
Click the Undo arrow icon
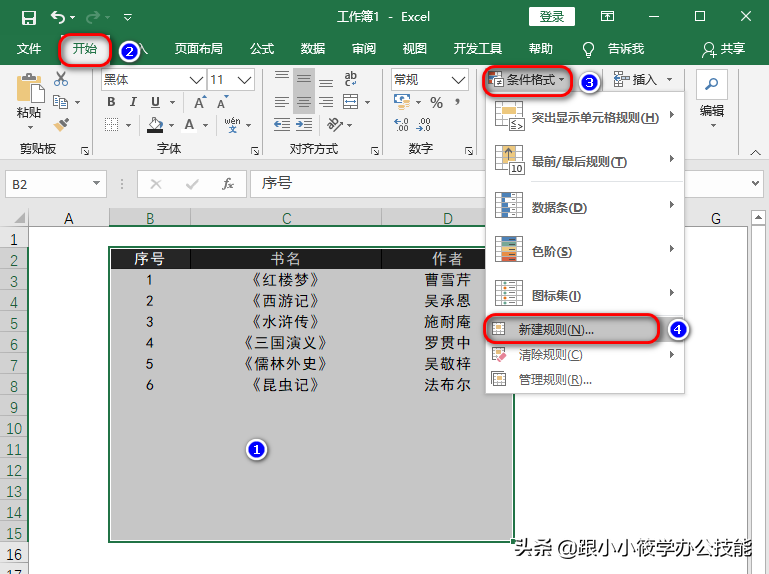(x=58, y=18)
